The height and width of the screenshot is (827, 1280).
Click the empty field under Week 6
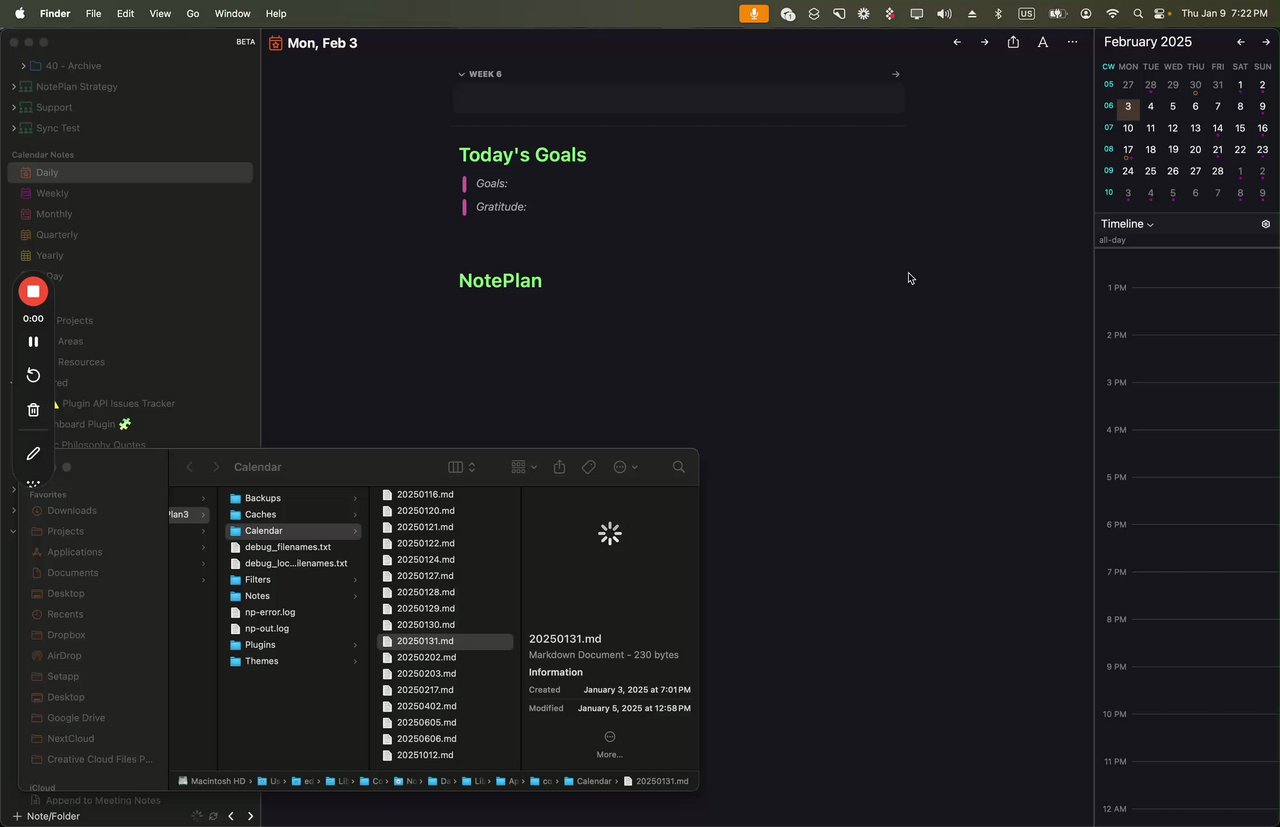pyautogui.click(x=679, y=99)
